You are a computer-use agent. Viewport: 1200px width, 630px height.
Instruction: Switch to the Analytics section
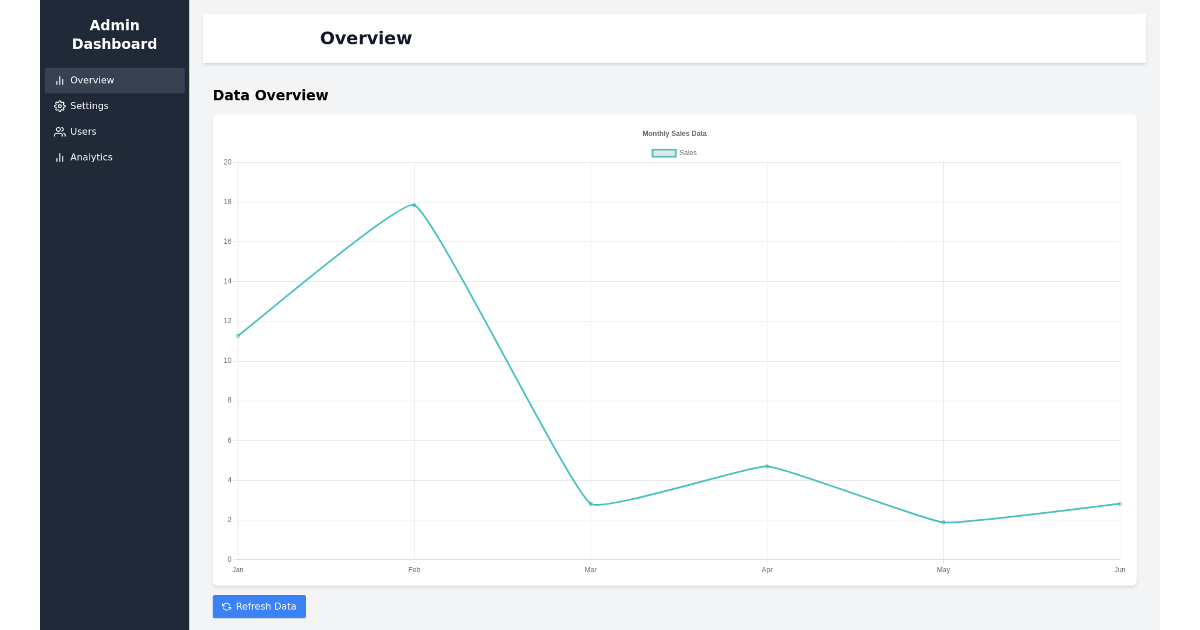point(91,157)
